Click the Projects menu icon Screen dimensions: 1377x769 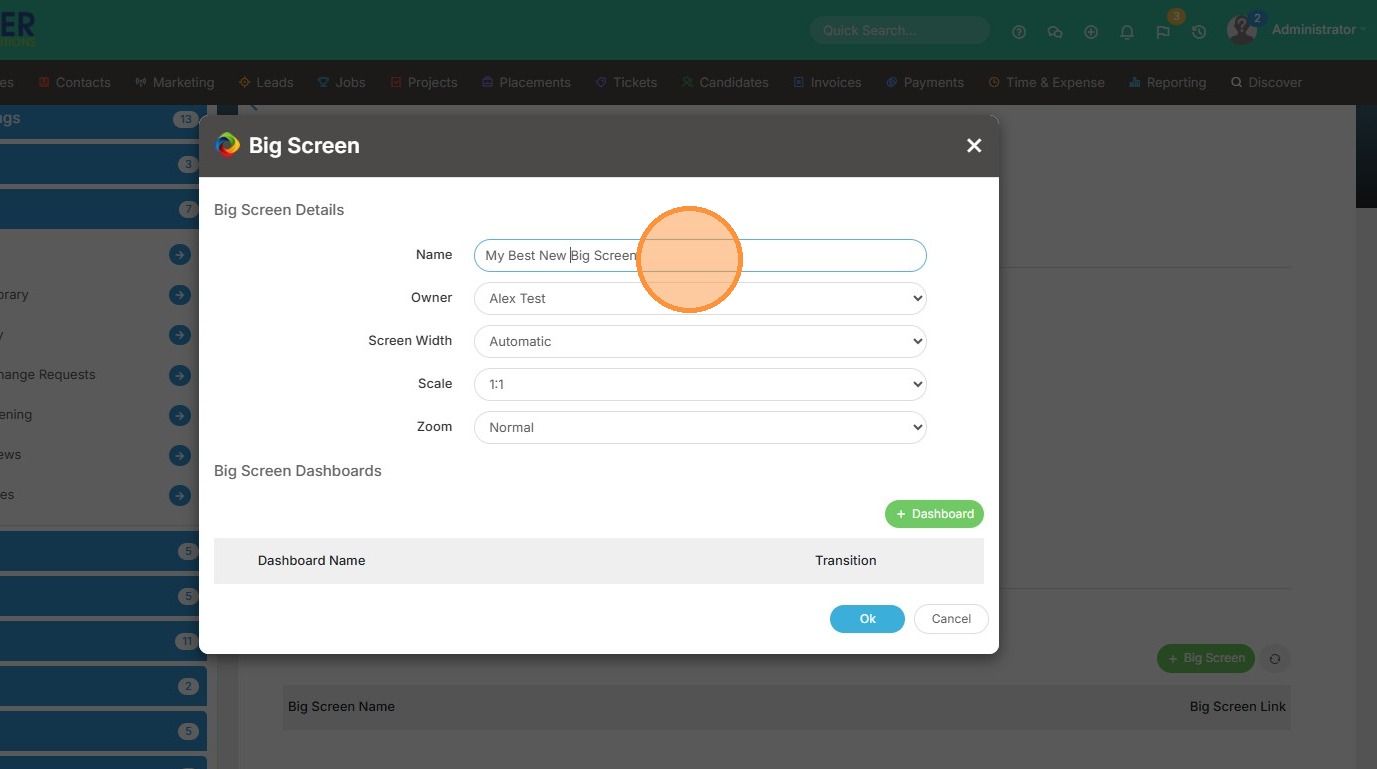coord(396,82)
